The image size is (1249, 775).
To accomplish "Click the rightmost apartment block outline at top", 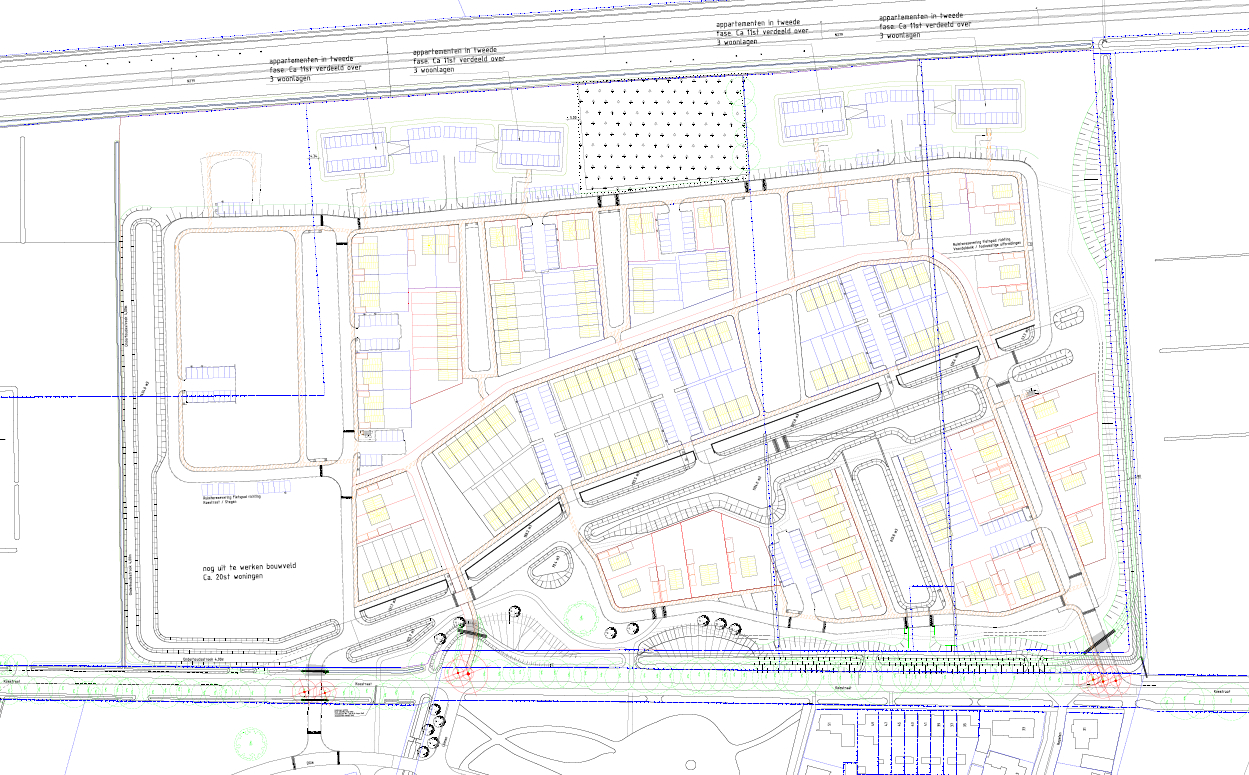I will pos(988,107).
